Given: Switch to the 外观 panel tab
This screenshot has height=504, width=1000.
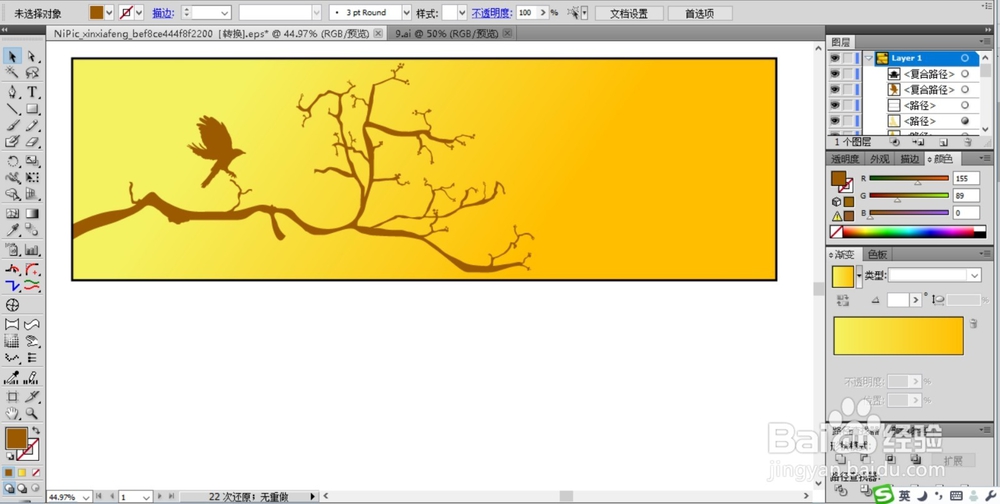Looking at the screenshot, I should [879, 159].
